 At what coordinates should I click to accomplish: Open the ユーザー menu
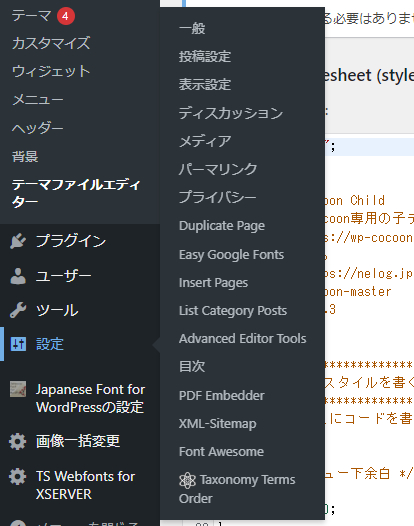64,276
